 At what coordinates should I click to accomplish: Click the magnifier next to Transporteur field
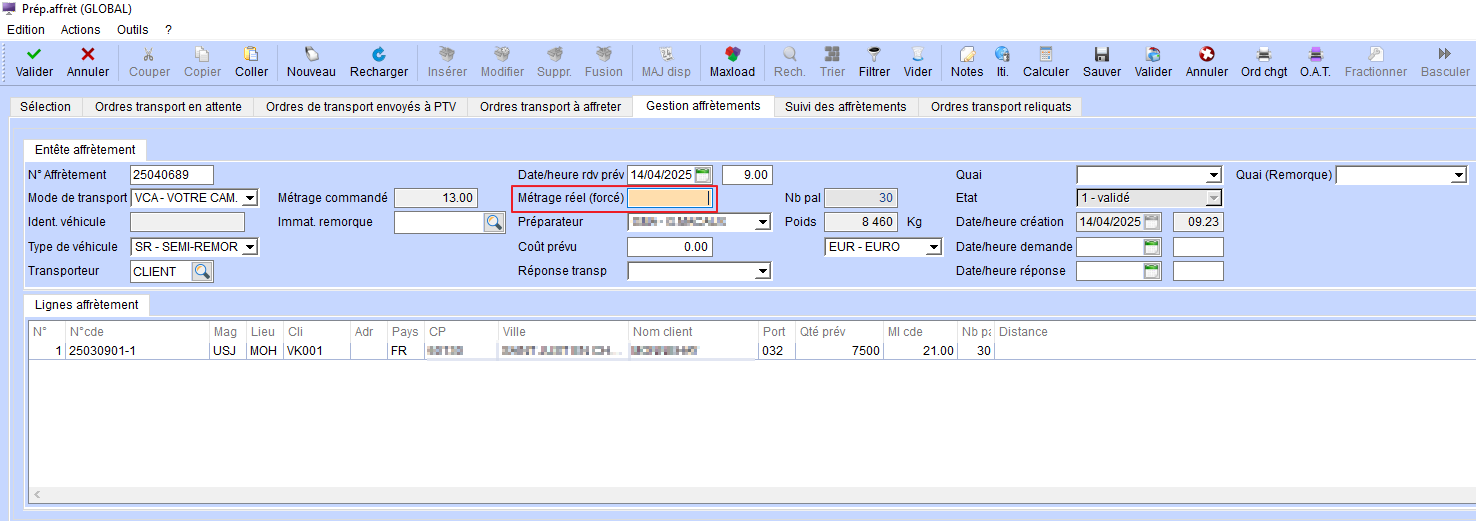202,271
